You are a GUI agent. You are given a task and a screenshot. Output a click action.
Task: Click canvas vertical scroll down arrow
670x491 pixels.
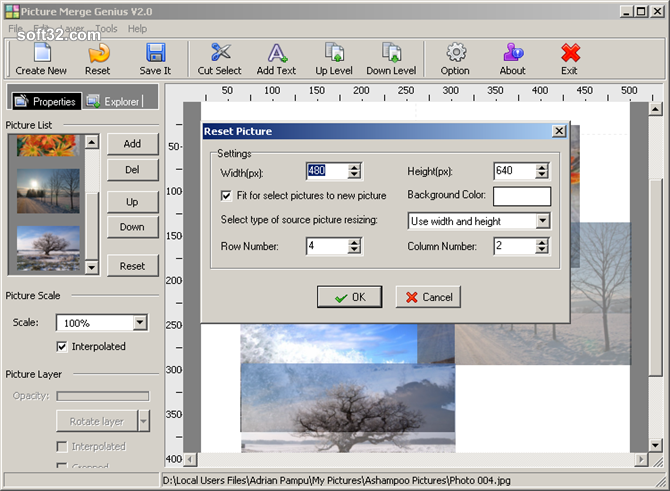point(655,445)
